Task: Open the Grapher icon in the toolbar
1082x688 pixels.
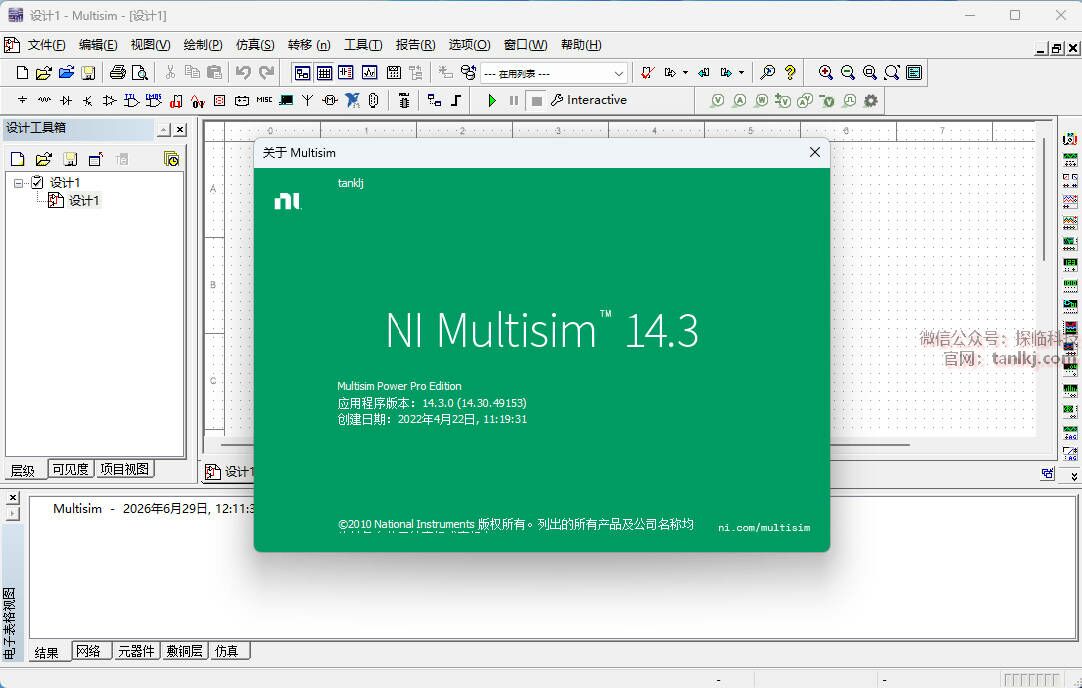Action: coord(370,72)
